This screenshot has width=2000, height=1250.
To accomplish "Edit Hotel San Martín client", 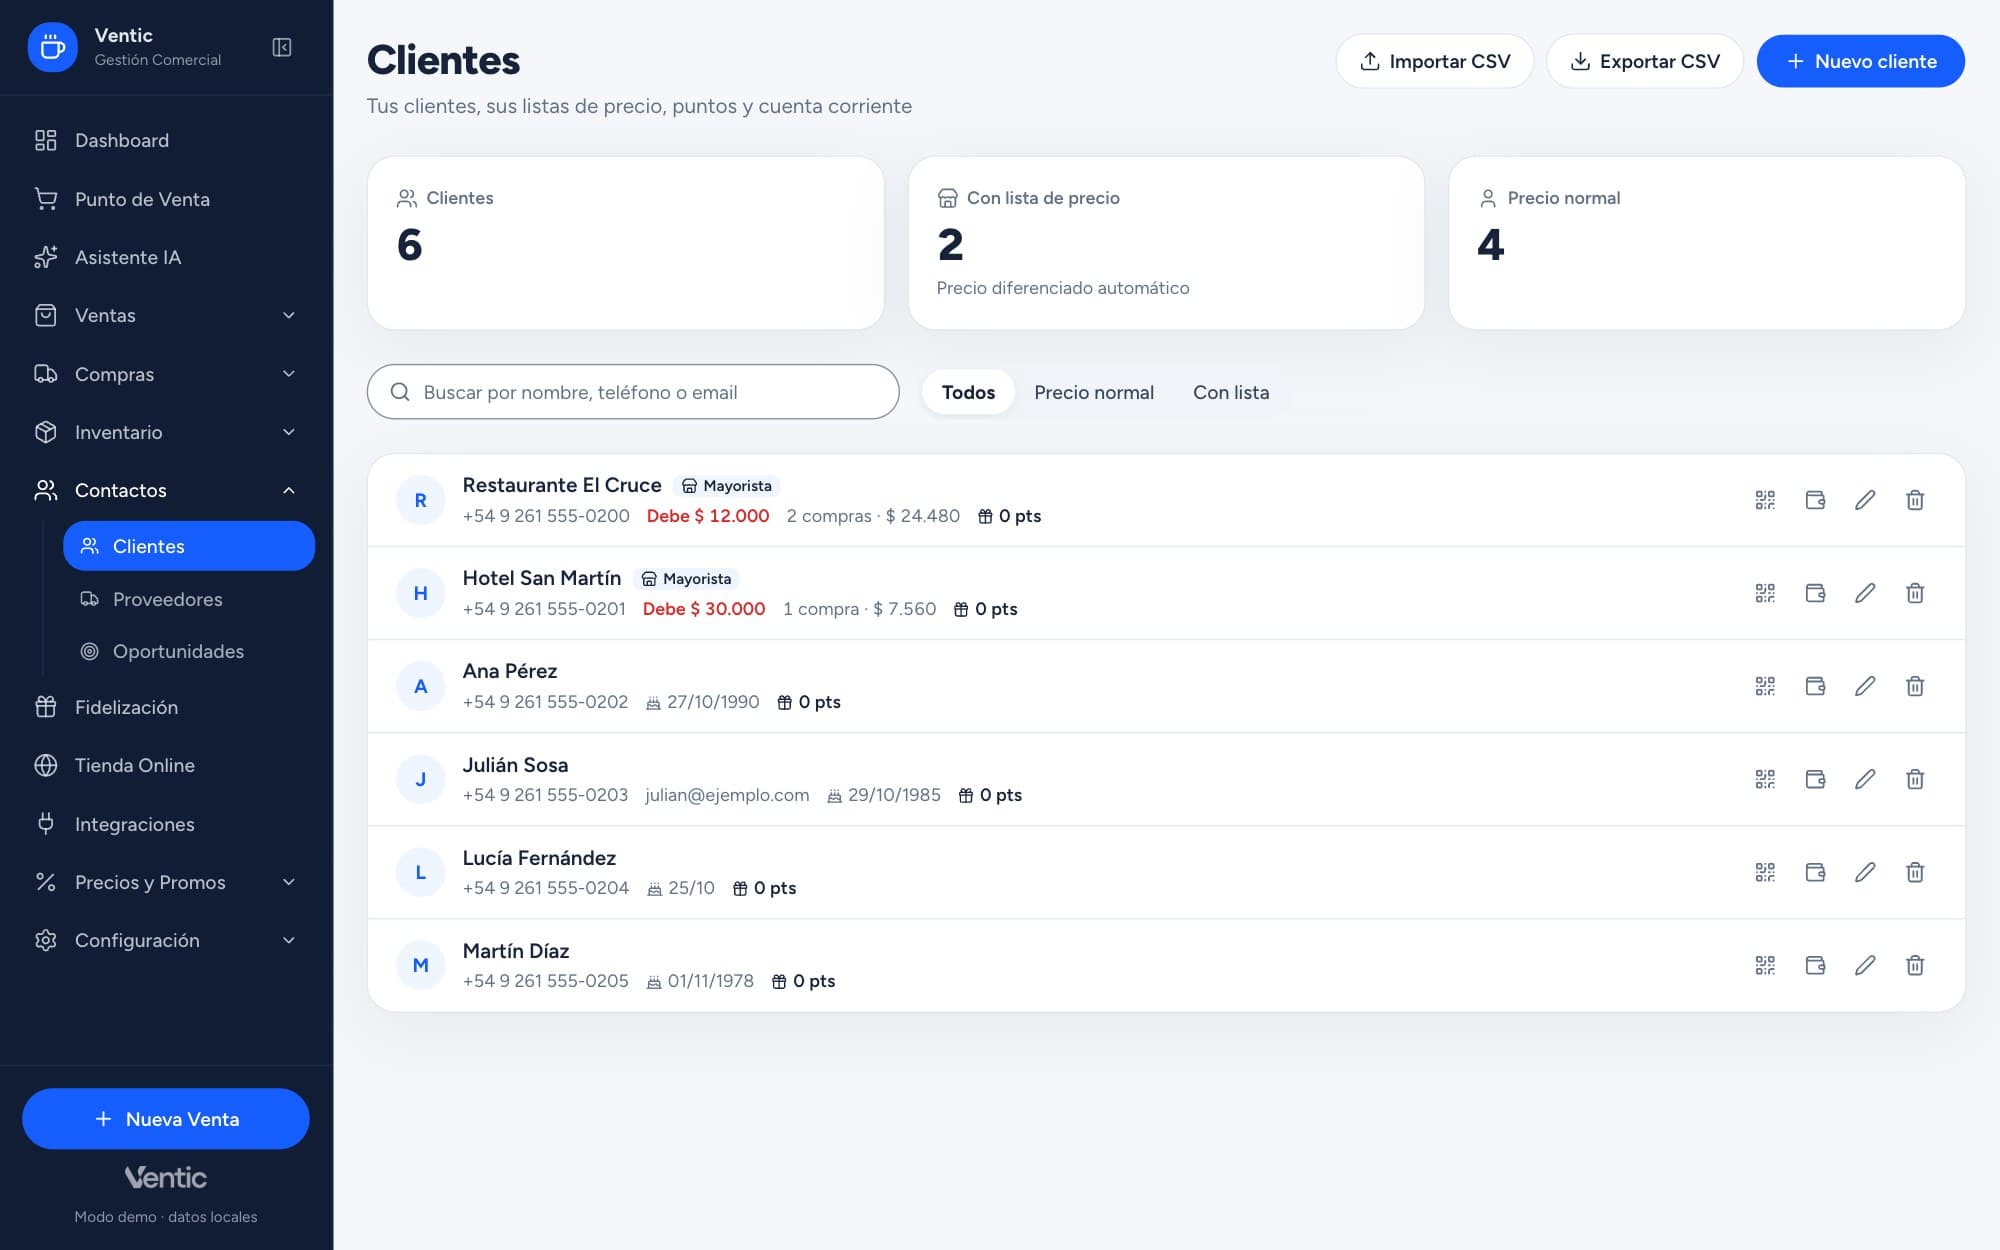I will 1865,593.
